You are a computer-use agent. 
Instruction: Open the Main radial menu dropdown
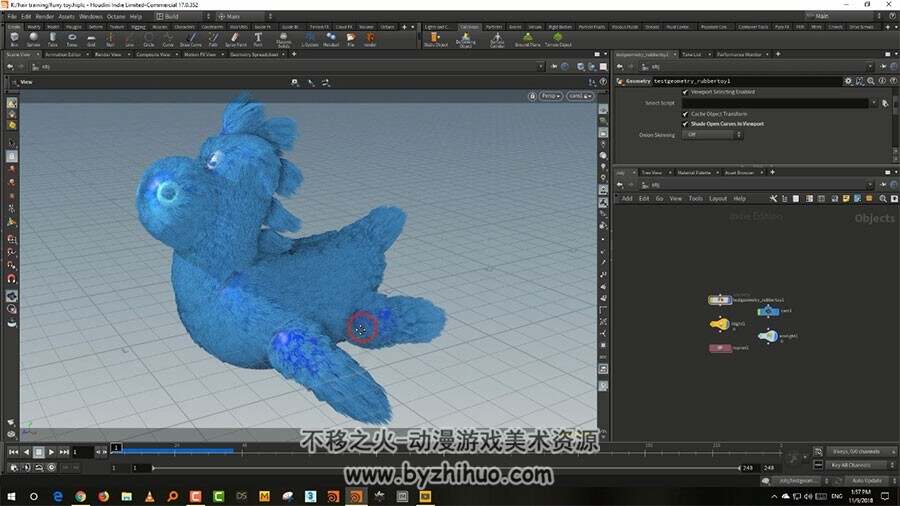pos(245,17)
